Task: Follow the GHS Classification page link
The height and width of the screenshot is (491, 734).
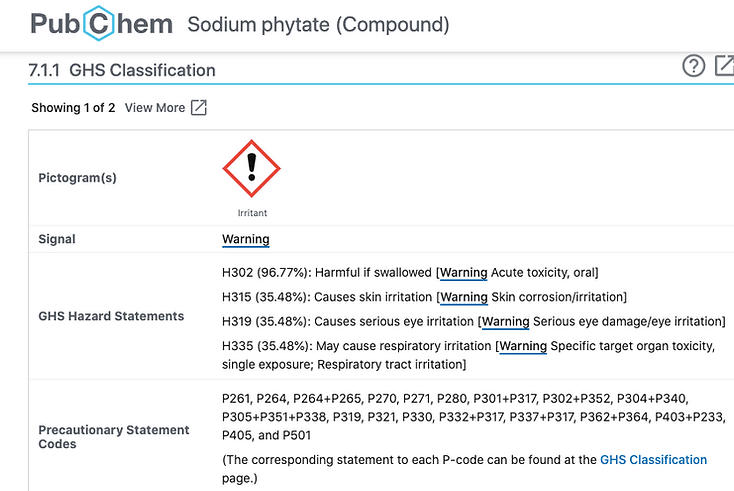Action: (653, 460)
